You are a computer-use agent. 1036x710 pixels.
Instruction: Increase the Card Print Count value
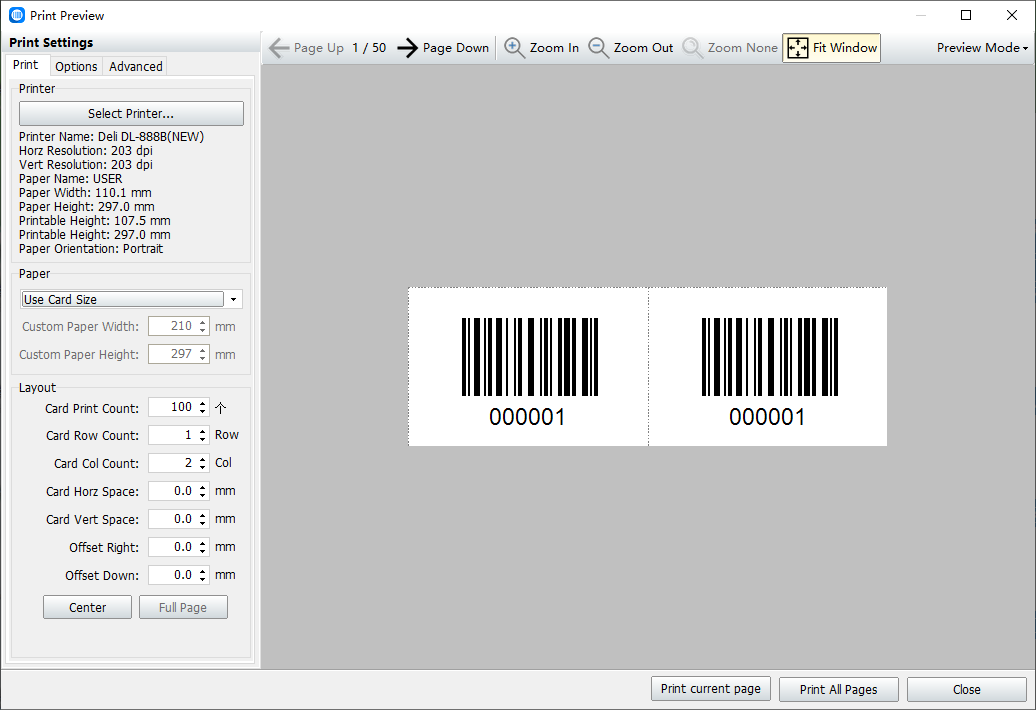tap(203, 404)
